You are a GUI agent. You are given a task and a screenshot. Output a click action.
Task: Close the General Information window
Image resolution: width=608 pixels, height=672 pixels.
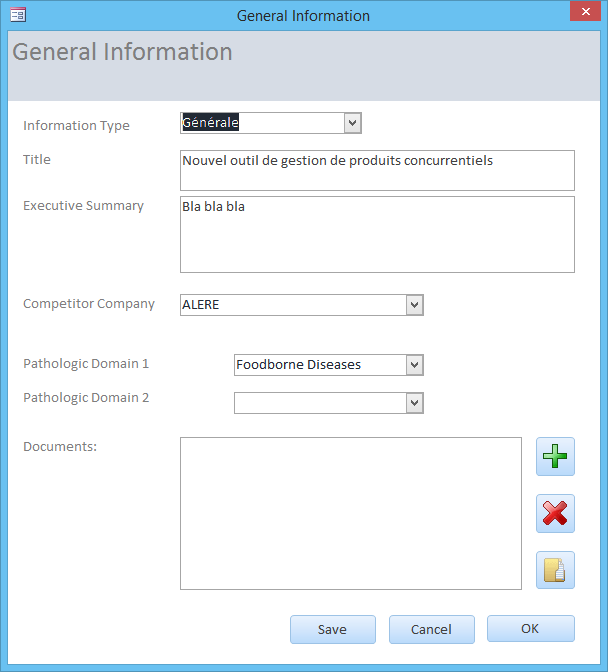point(586,11)
